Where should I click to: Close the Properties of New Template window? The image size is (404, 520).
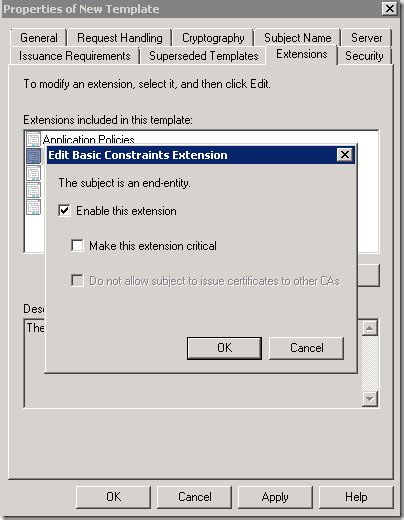pos(390,8)
